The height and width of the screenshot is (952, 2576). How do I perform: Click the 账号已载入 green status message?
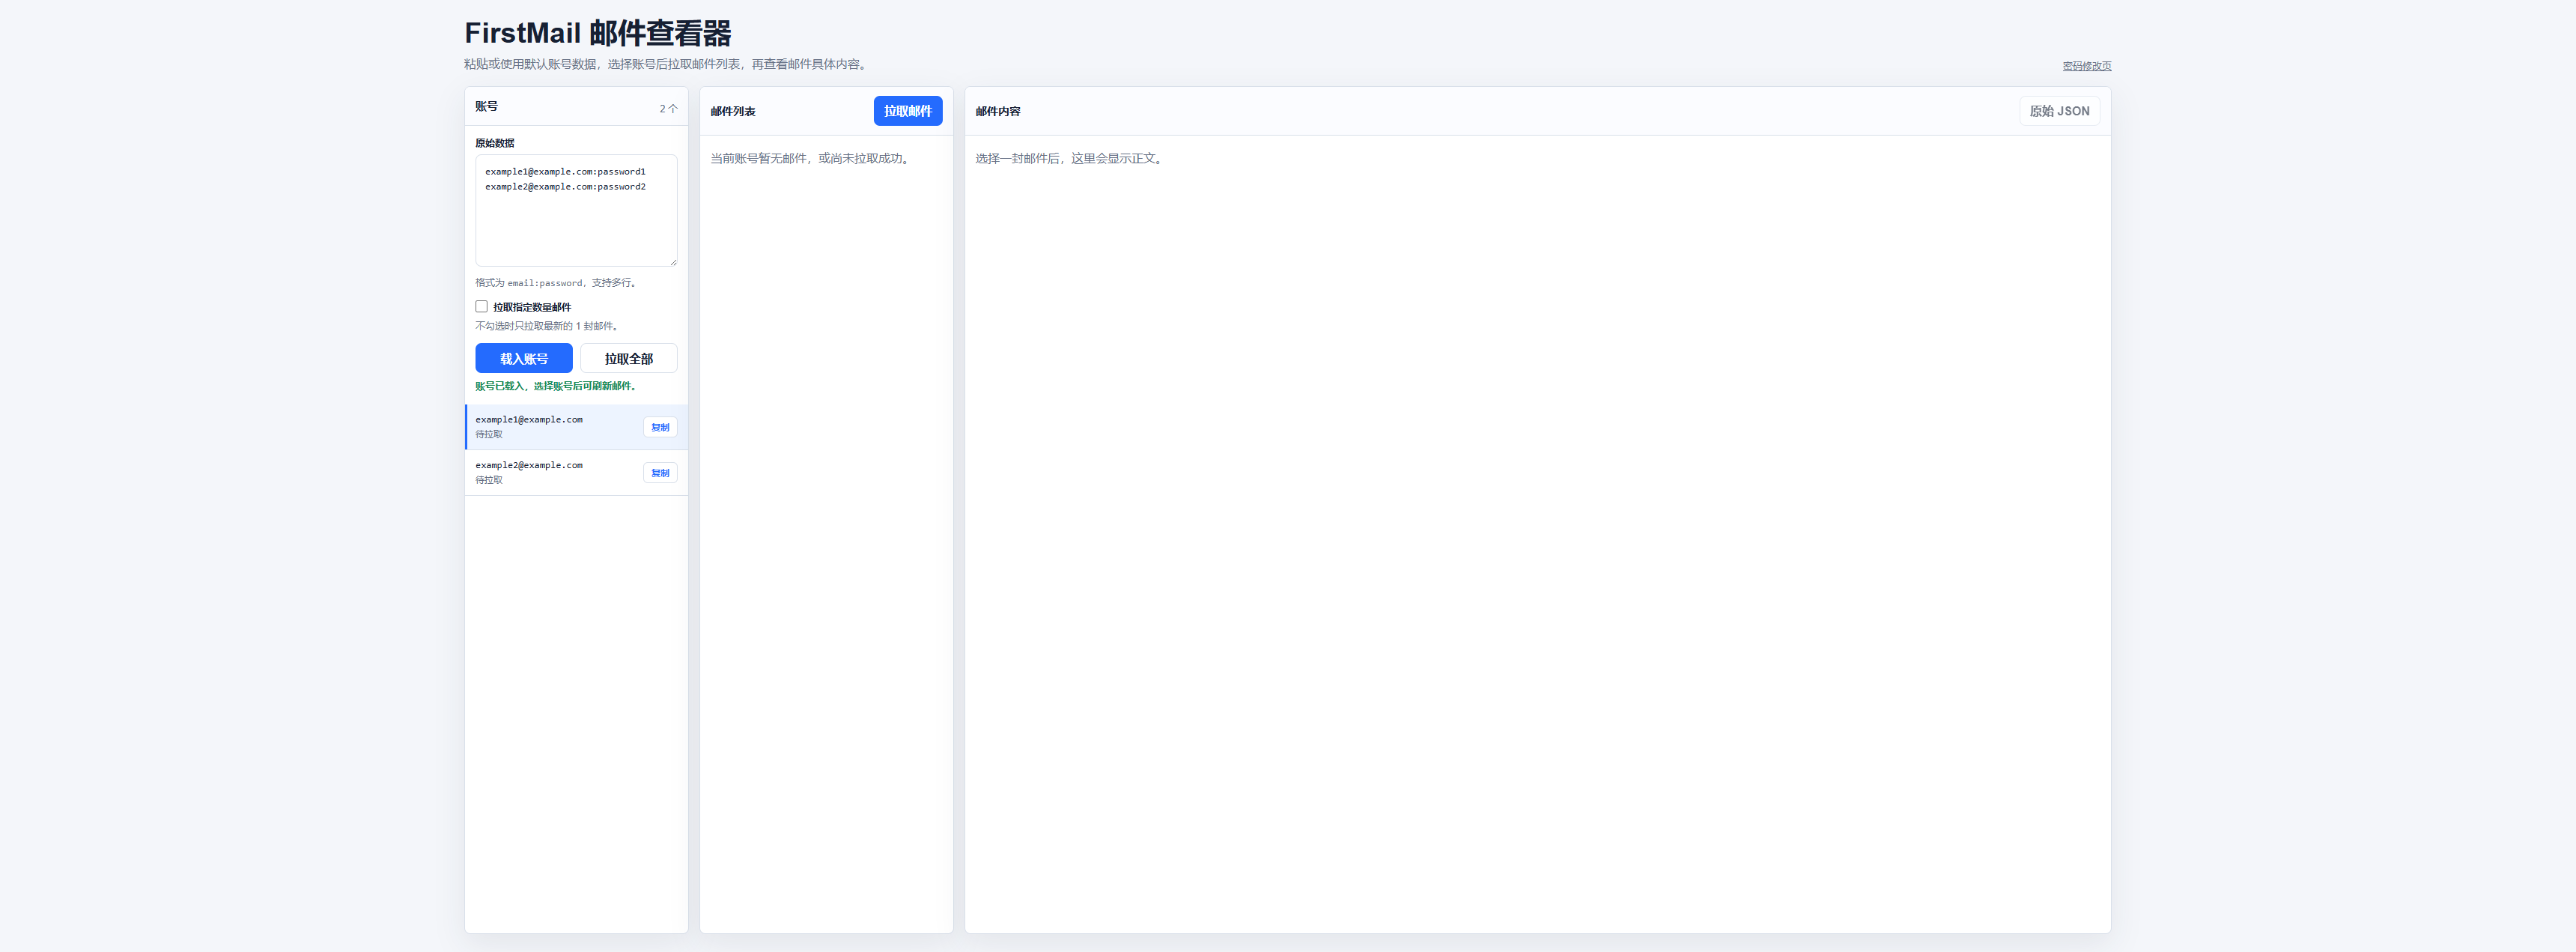[557, 386]
